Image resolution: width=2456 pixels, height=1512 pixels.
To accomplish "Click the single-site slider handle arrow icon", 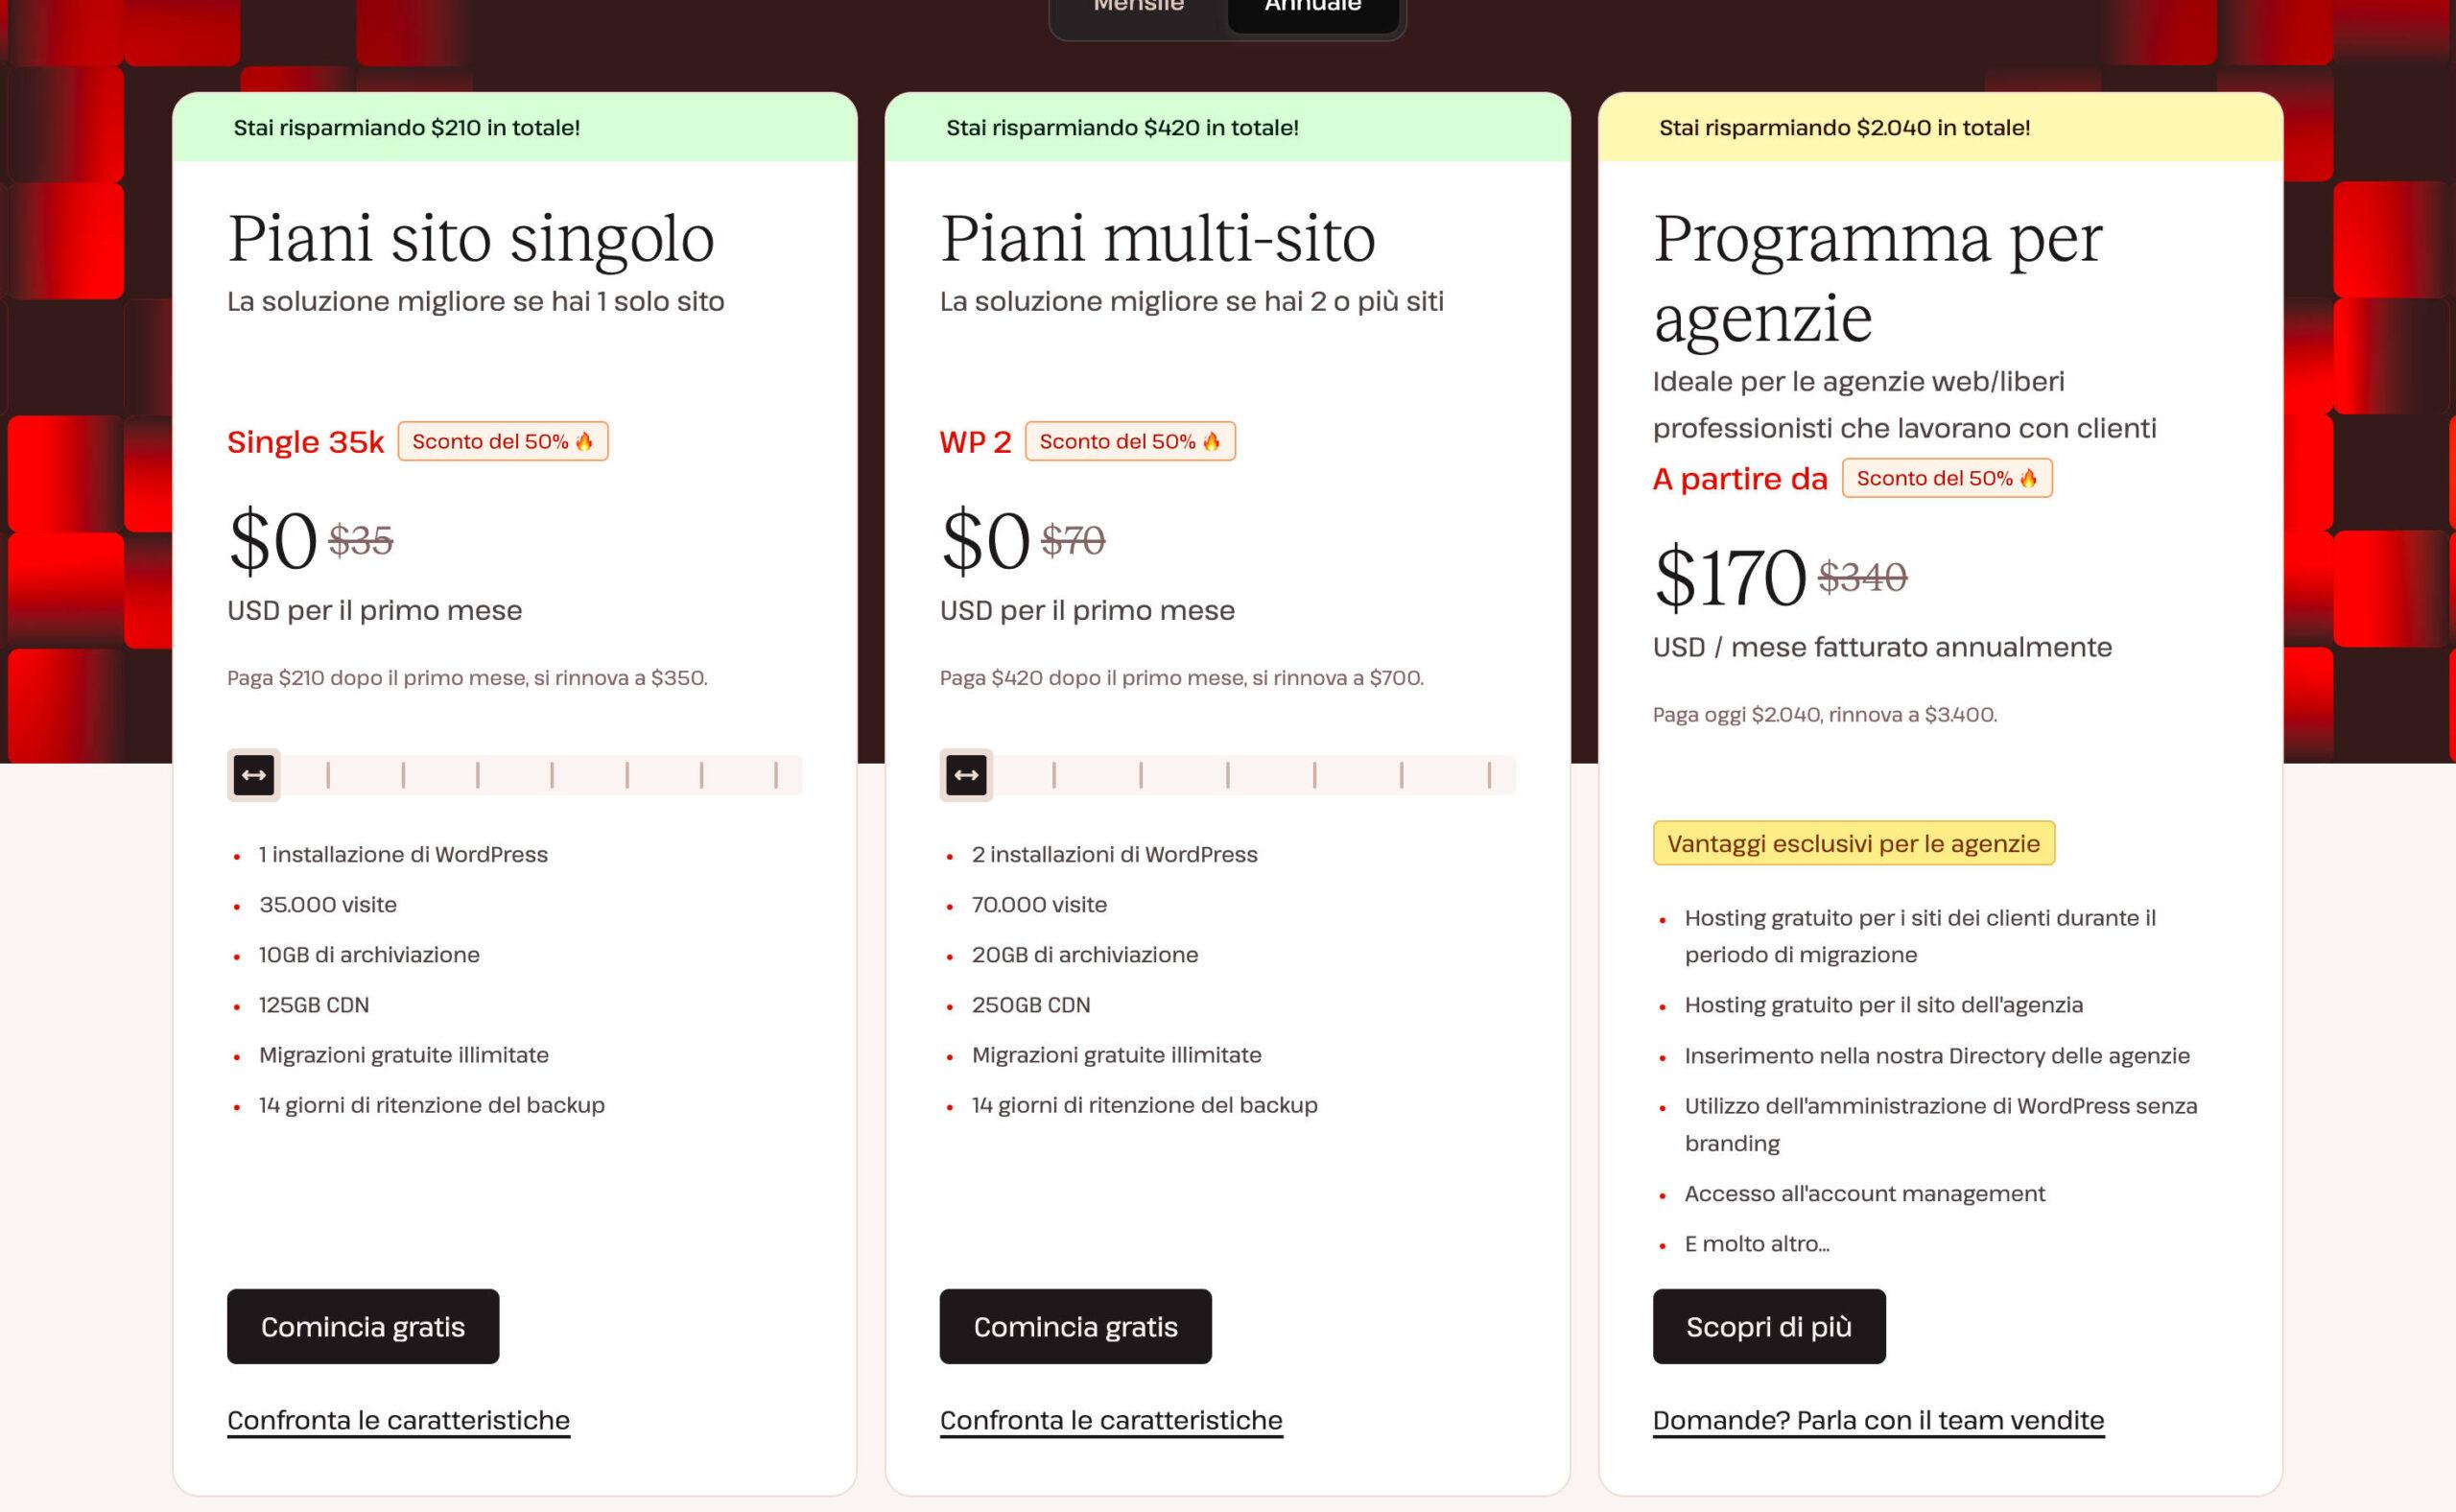I will 253,775.
